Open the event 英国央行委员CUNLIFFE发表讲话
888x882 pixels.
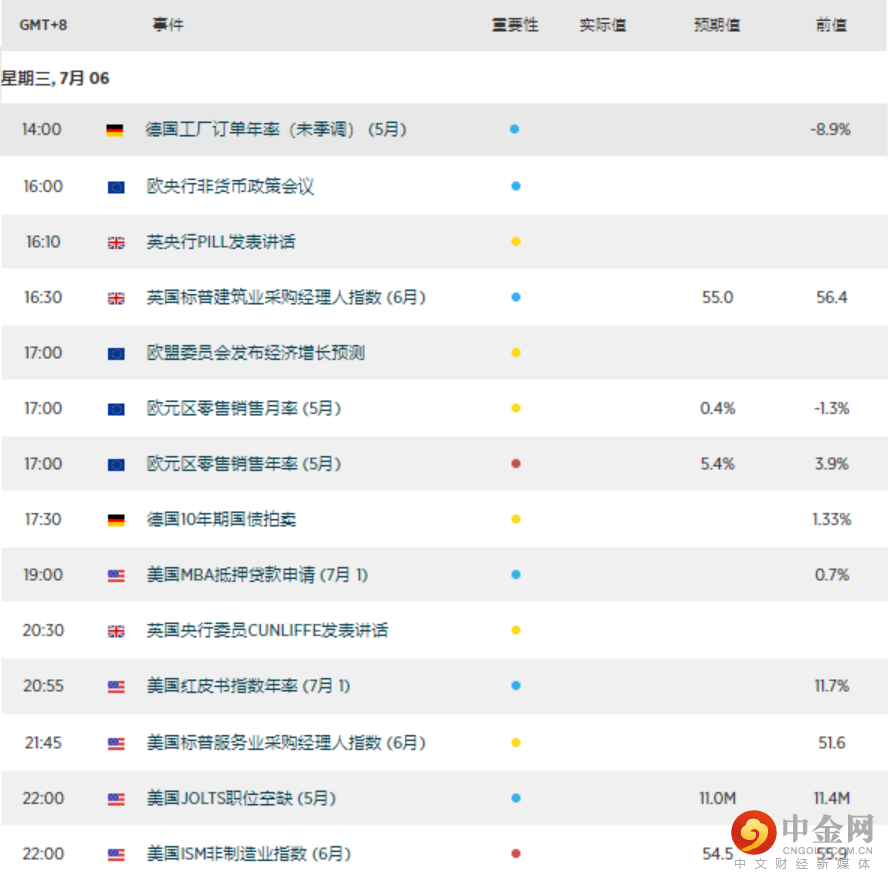point(267,630)
